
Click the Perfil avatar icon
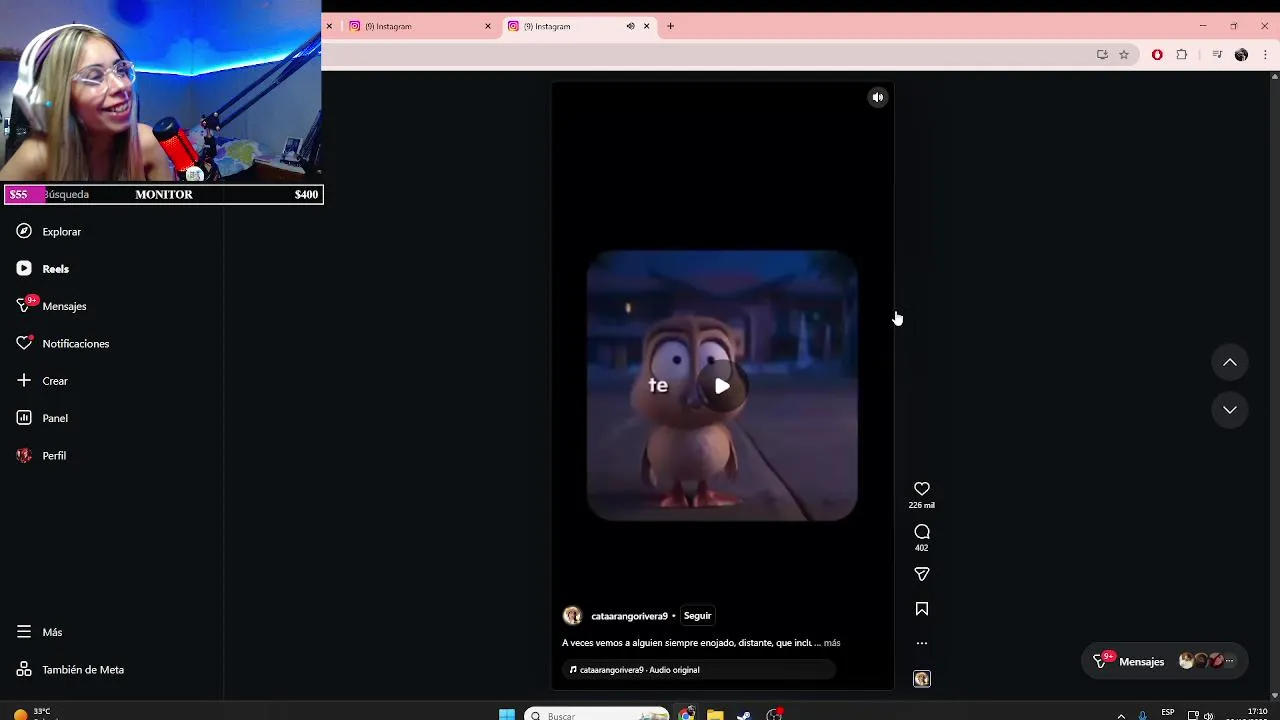coord(24,455)
